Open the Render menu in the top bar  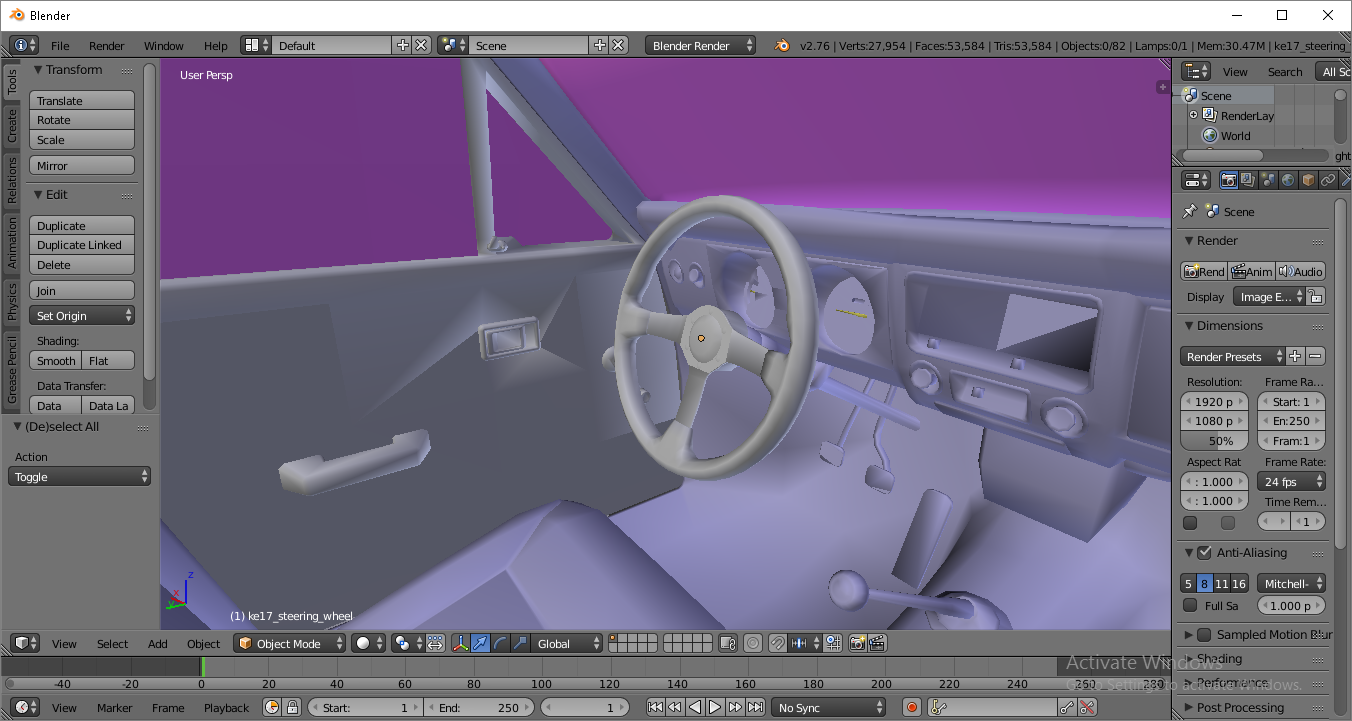pyautogui.click(x=106, y=46)
